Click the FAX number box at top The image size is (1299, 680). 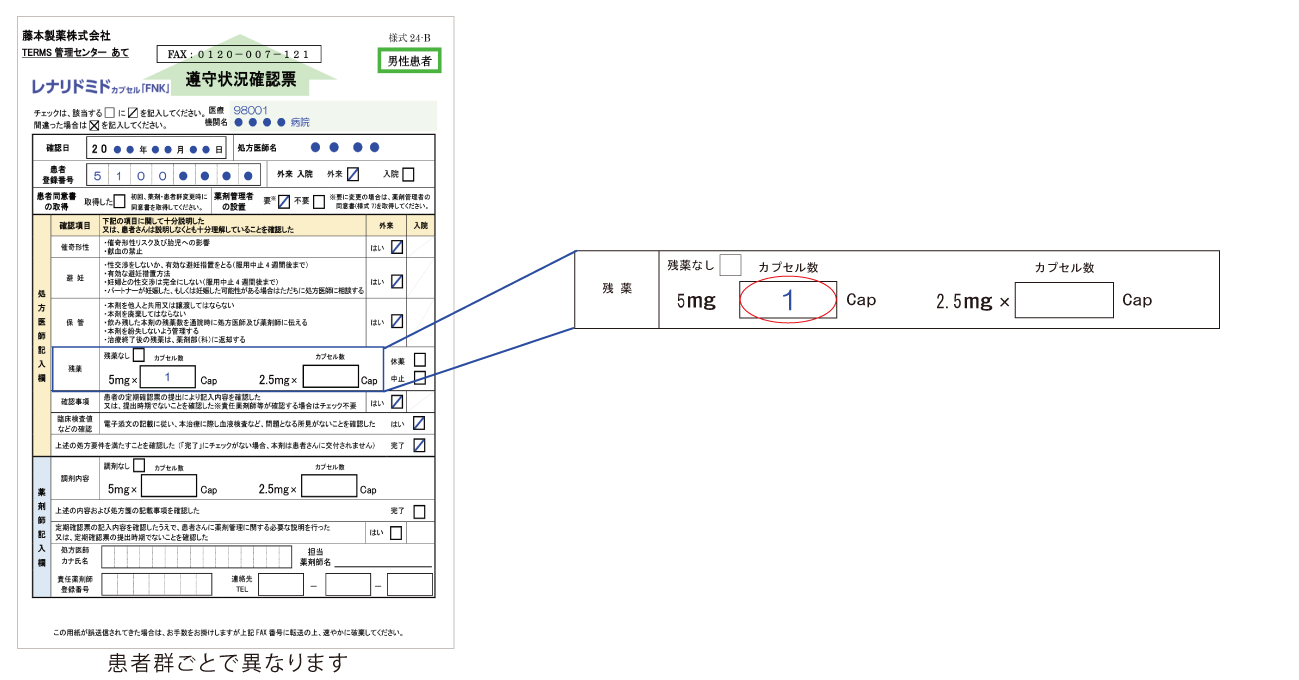(239, 54)
